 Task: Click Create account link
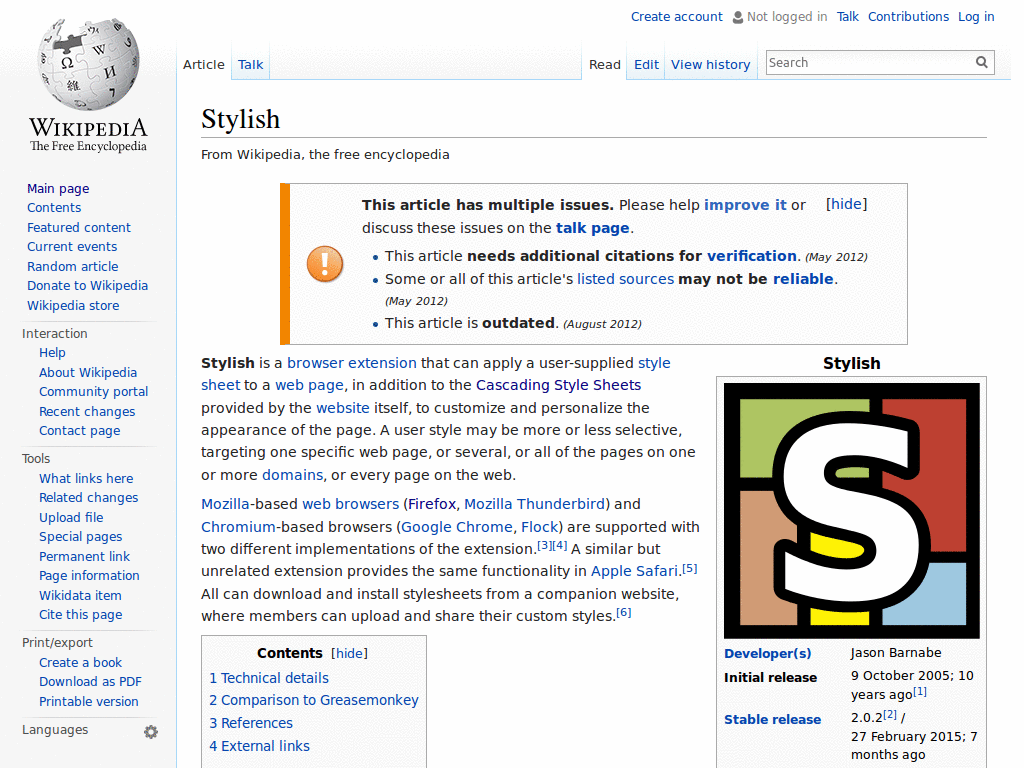tap(677, 17)
